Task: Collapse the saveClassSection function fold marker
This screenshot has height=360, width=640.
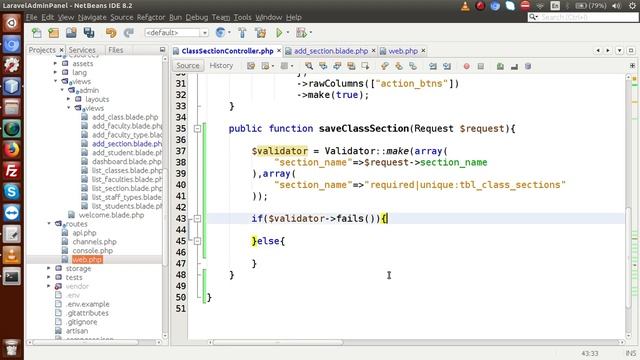Action: (x=198, y=129)
